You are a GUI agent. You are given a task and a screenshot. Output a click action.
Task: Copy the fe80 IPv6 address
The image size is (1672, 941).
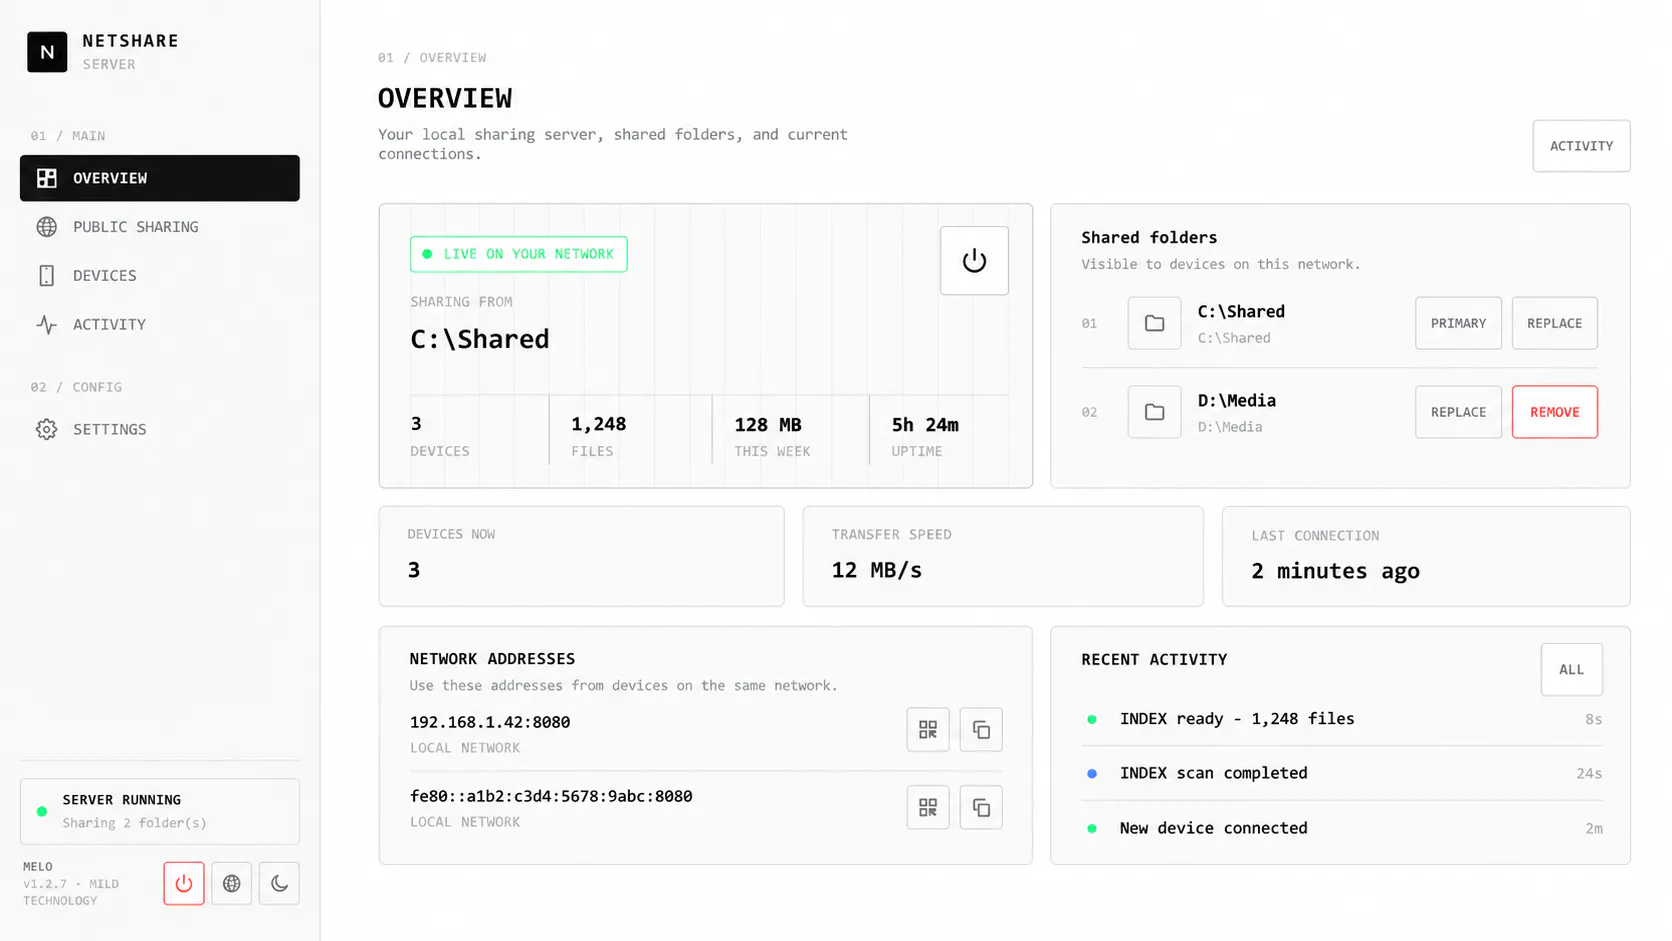[x=981, y=807]
